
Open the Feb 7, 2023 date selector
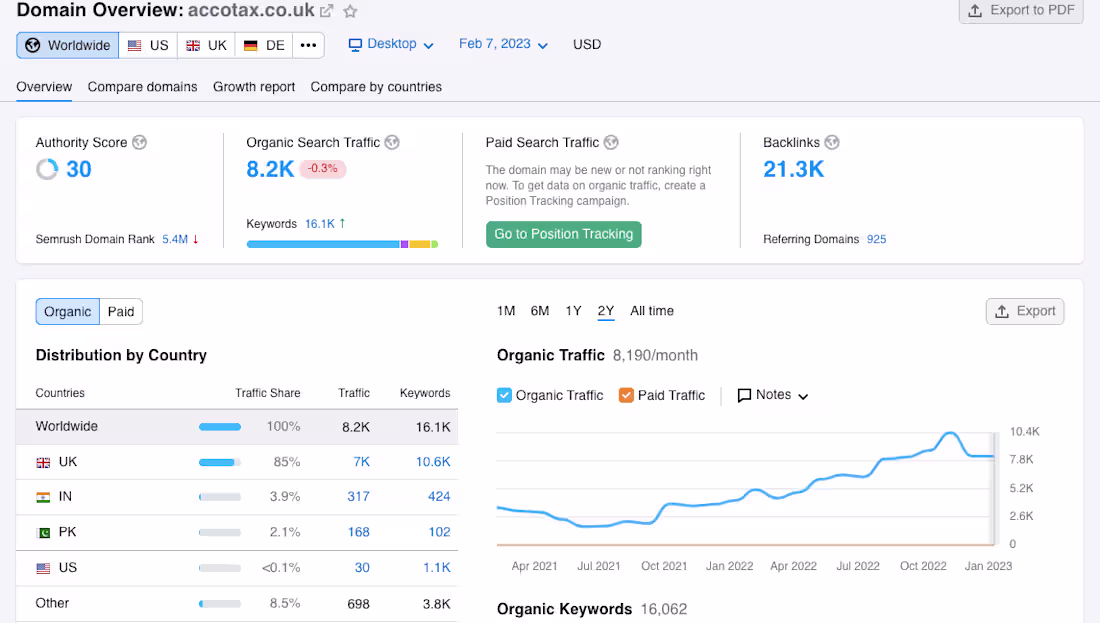click(502, 44)
